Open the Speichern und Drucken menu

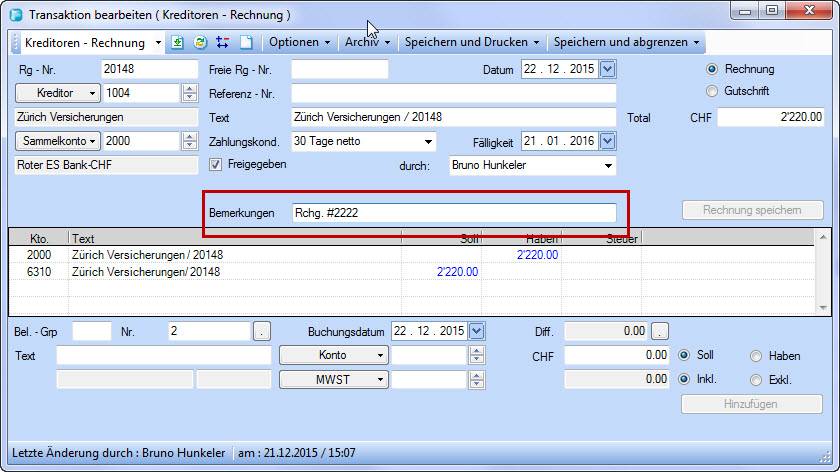pos(472,43)
